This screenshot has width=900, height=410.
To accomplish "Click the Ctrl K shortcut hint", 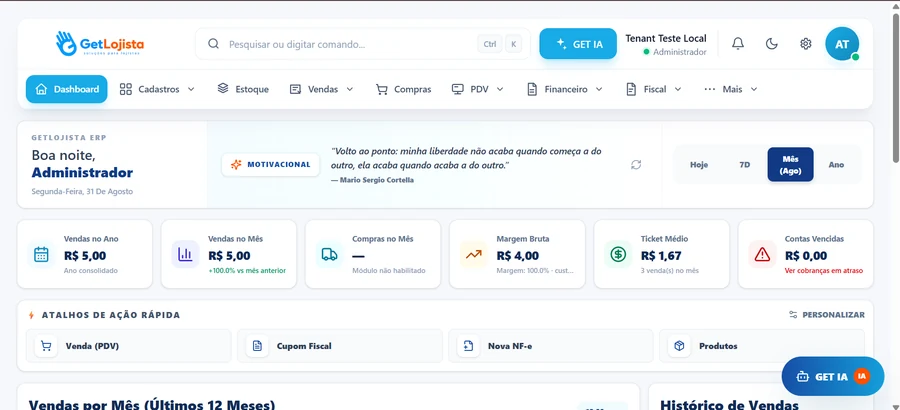I will point(499,44).
